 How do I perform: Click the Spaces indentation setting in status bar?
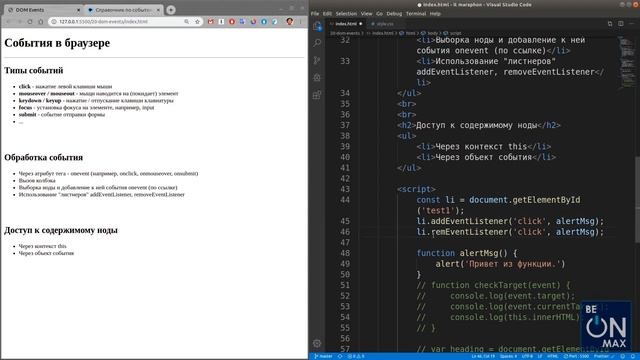(508, 356)
